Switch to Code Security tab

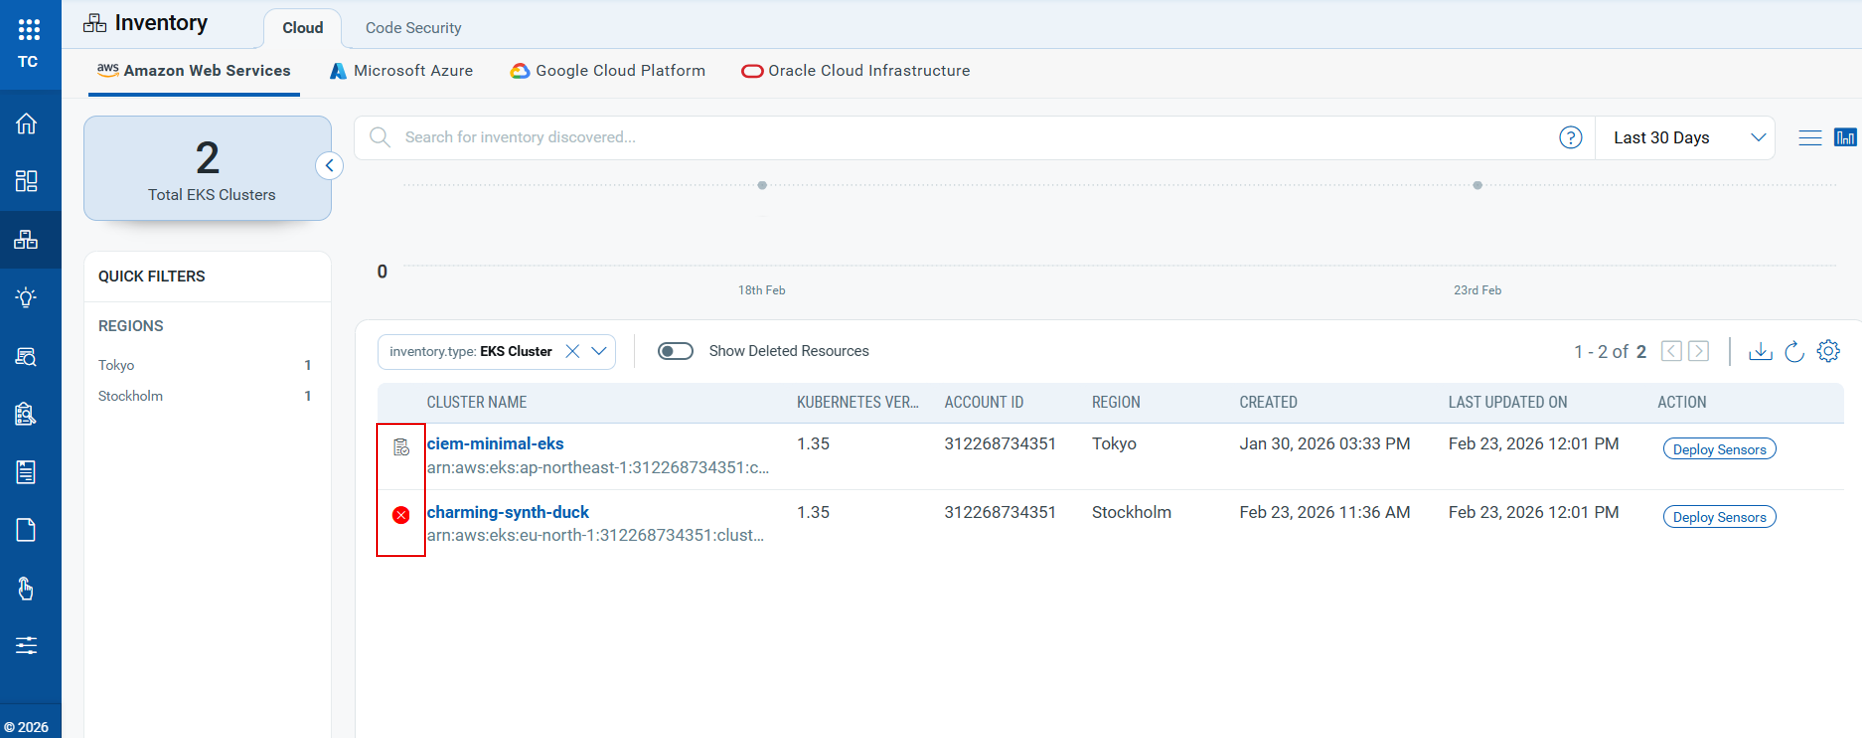(413, 28)
